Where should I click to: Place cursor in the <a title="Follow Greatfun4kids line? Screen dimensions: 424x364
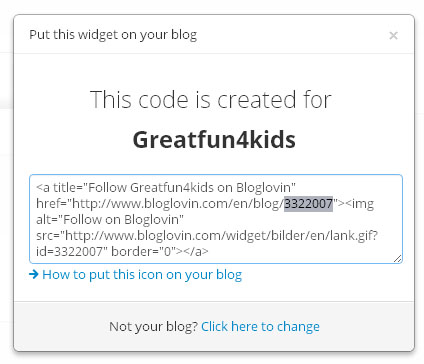(x=166, y=188)
